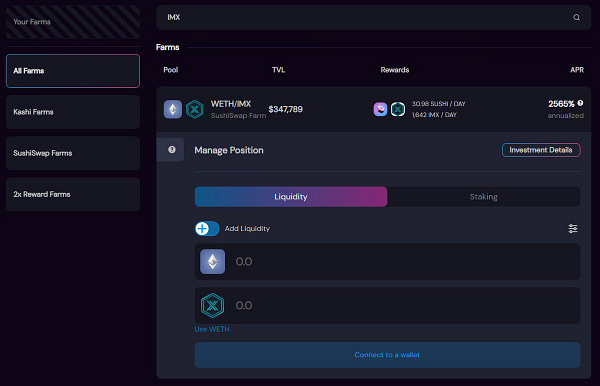Click Connect to a wallet button

click(387, 355)
